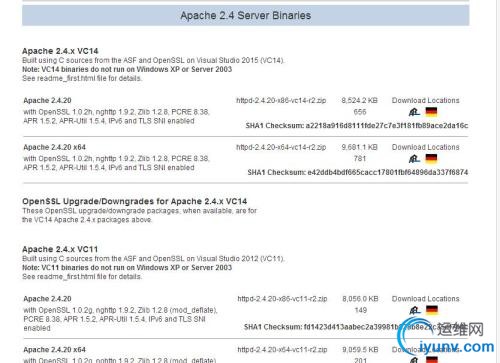Click the 9,681.1 KB file size
The width and height of the screenshot is (500, 363).
[359, 147]
